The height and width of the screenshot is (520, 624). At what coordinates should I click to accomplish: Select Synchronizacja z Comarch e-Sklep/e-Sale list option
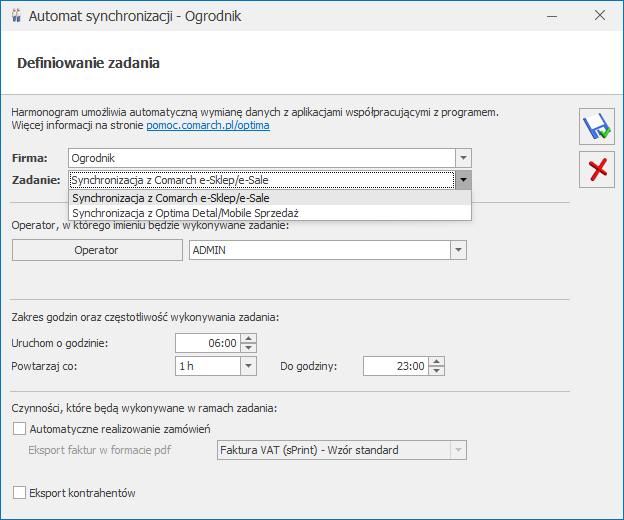[x=270, y=198]
